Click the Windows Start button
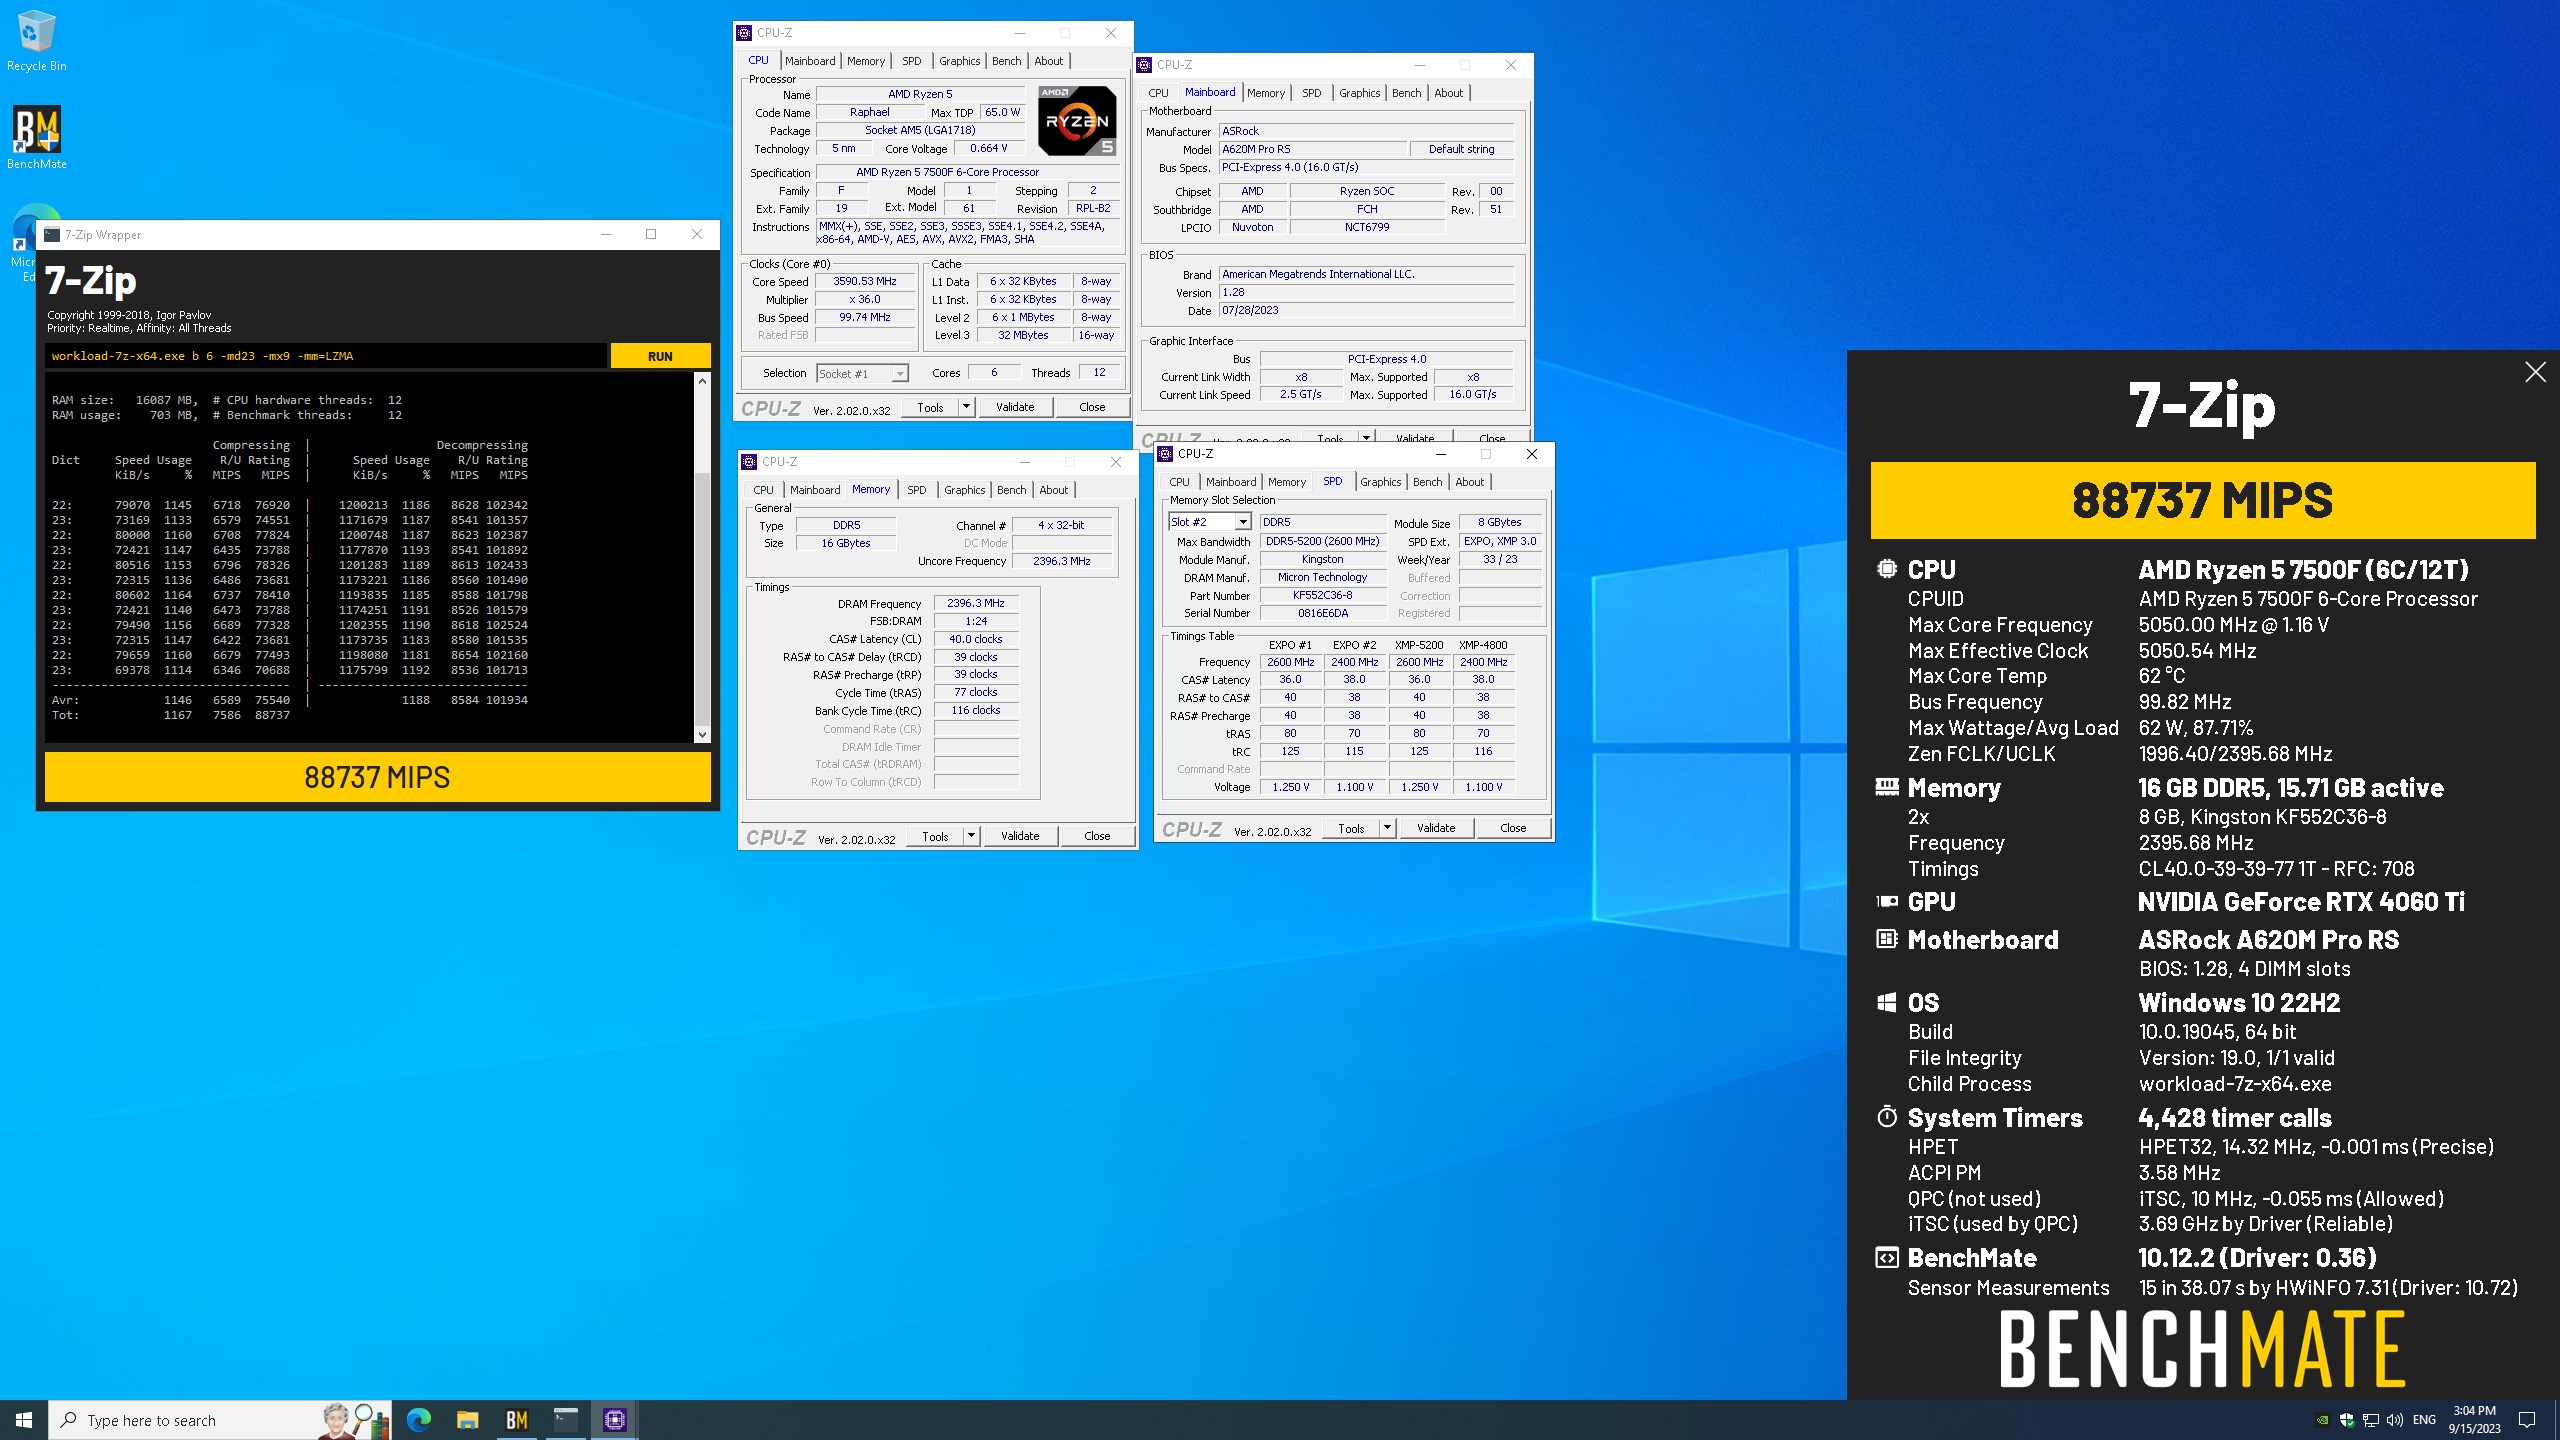 click(24, 1420)
